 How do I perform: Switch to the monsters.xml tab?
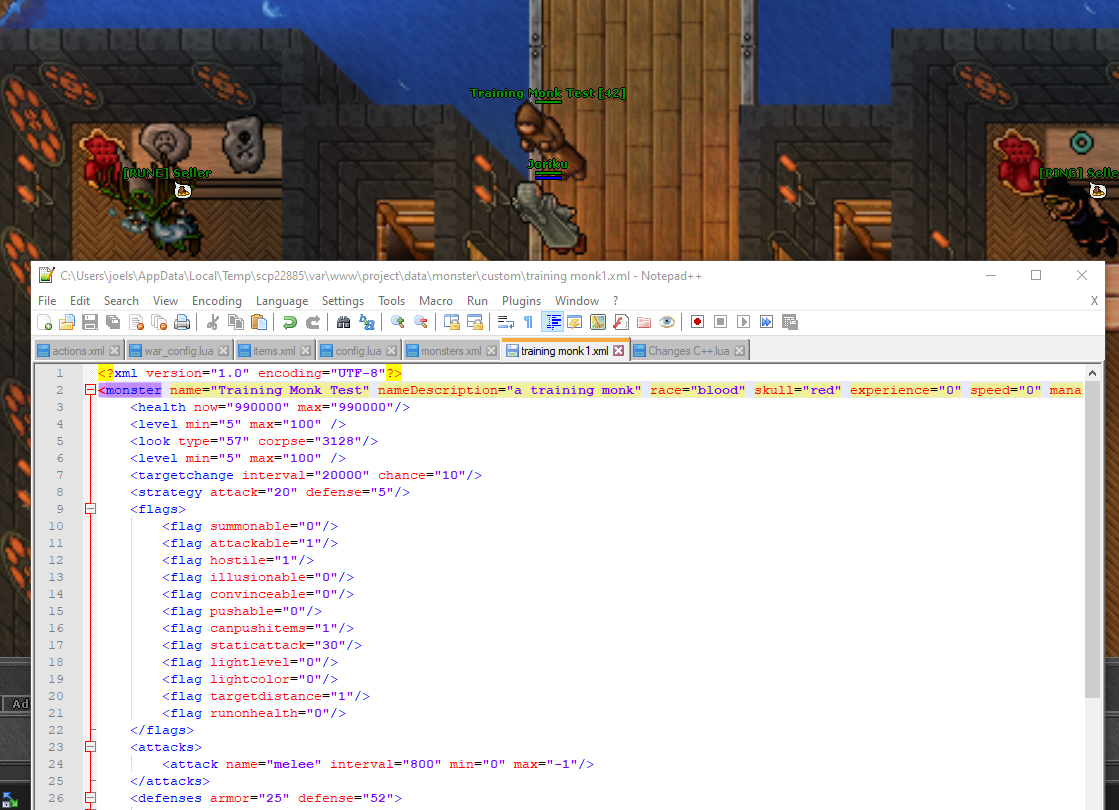[x=451, y=351]
